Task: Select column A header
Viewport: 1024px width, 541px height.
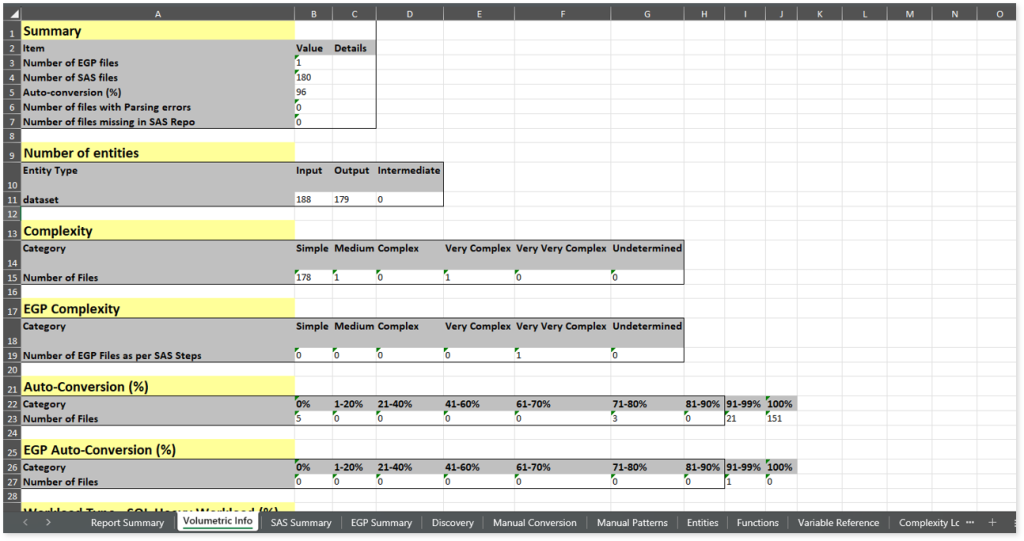Action: [x=159, y=13]
